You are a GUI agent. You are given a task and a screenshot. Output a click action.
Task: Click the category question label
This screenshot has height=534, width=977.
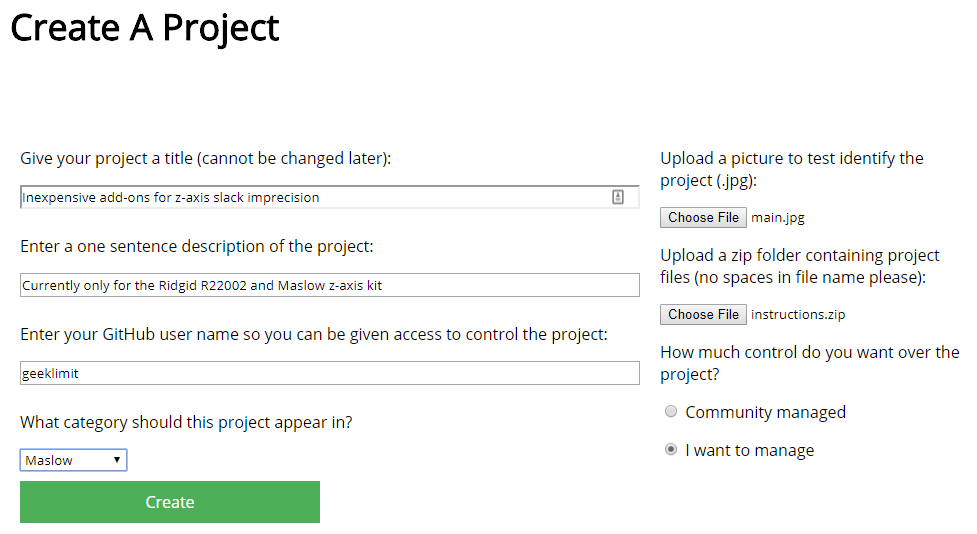pos(186,422)
